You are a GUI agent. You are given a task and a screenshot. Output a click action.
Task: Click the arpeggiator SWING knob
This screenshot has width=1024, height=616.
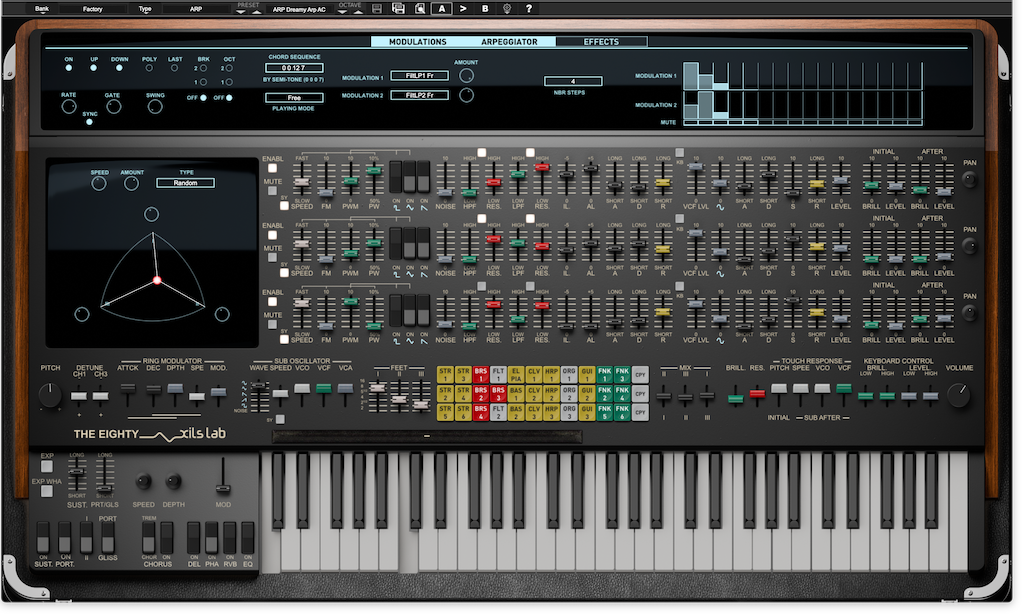(x=155, y=107)
